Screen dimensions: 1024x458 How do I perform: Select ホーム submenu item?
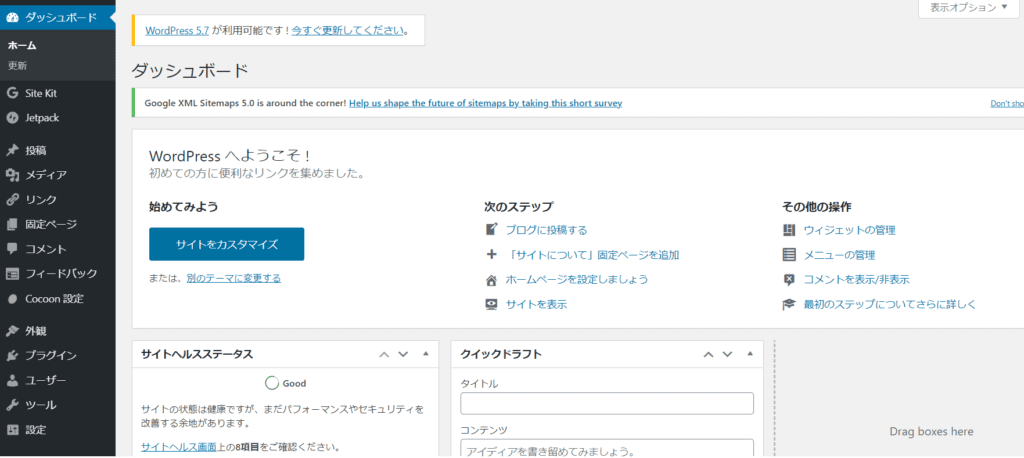22,46
